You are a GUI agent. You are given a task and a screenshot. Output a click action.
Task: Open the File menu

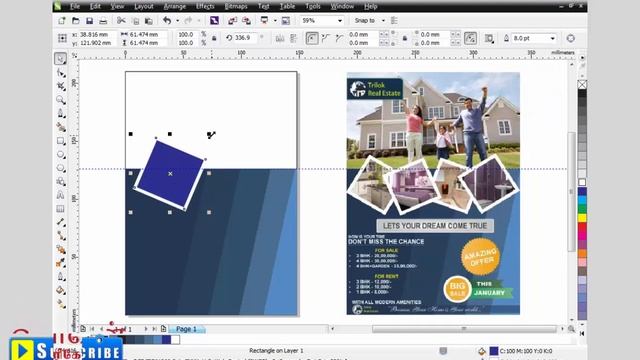75,6
